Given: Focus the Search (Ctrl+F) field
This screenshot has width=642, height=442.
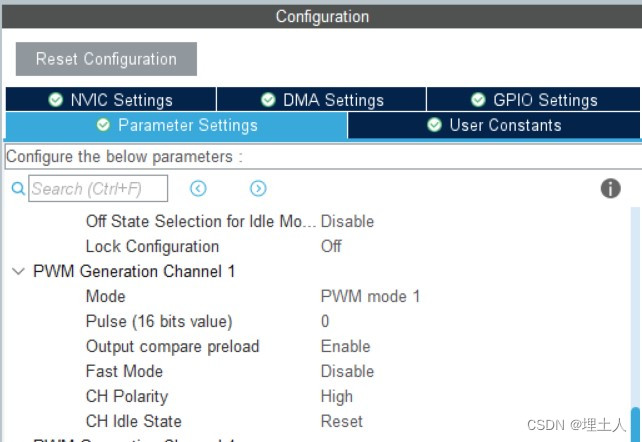Looking at the screenshot, I should pos(98,188).
